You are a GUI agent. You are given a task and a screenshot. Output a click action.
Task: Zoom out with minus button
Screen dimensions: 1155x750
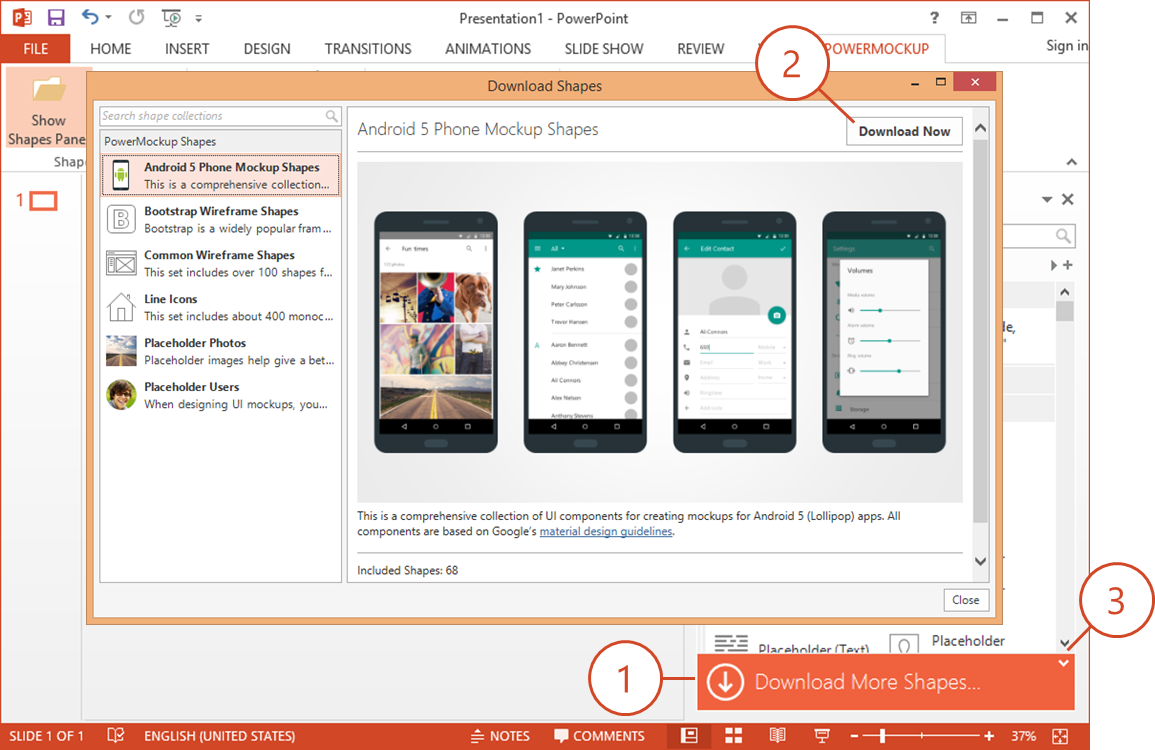coord(854,735)
